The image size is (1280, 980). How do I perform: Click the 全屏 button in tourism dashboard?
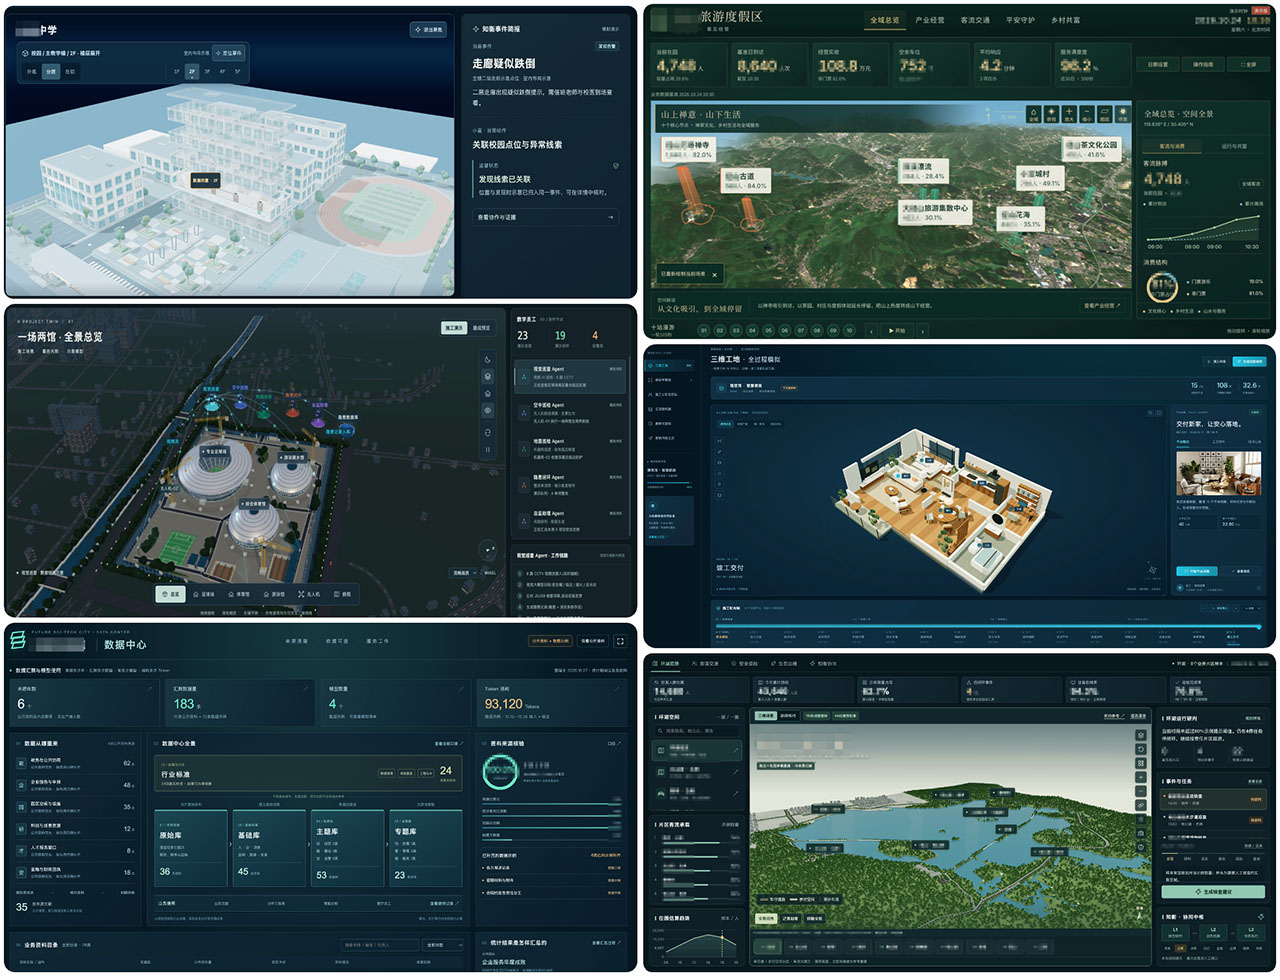1247,64
